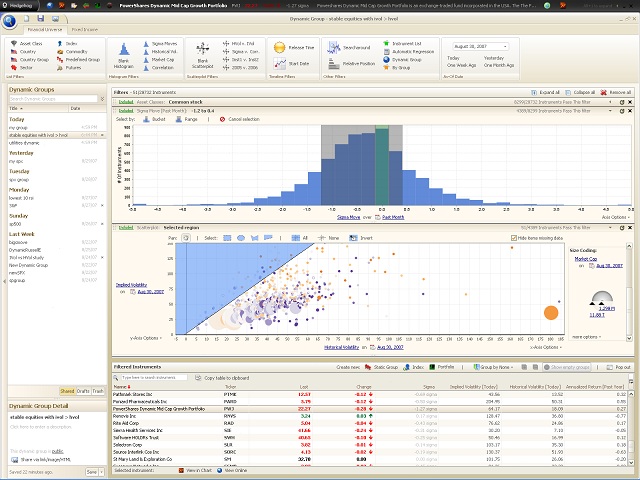Viewport: 640px width, 480px height.
Task: Click the 11.88 T size limit value
Action: [x=597, y=315]
